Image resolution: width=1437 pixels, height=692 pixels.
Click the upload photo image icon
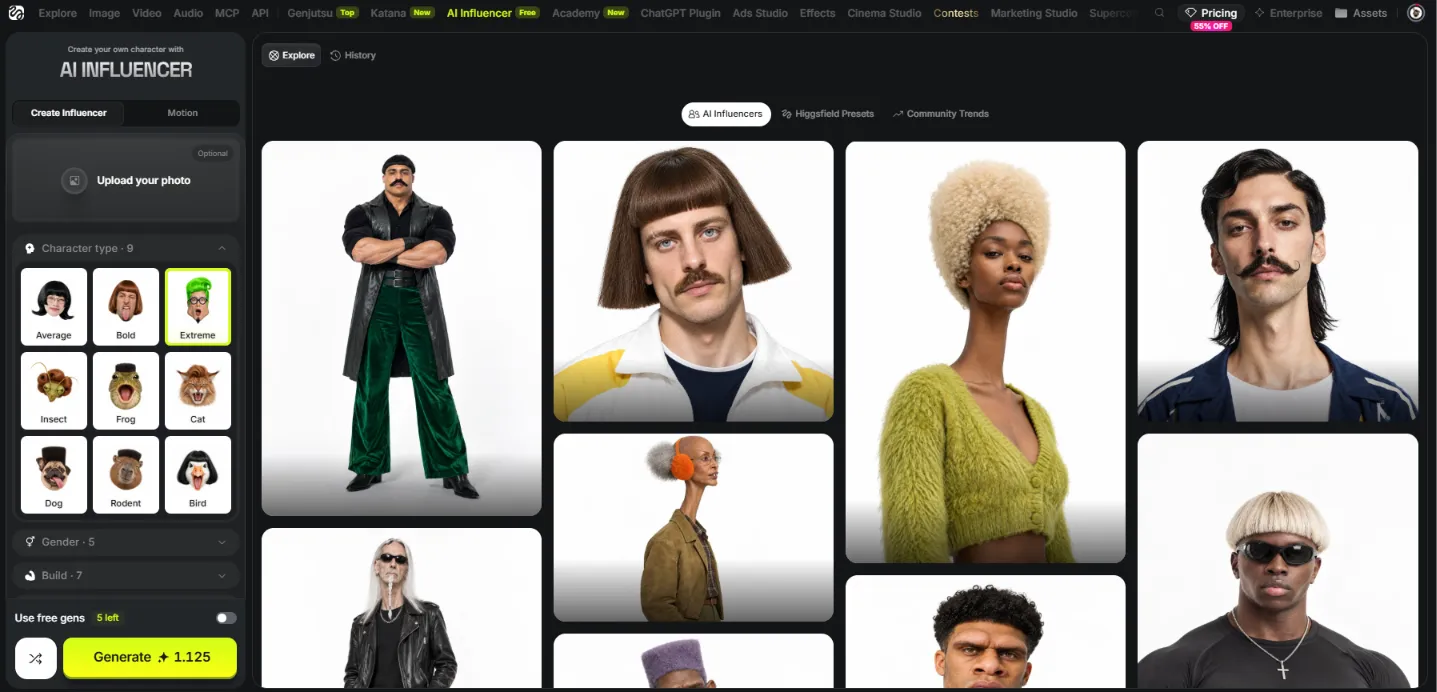[x=74, y=181]
